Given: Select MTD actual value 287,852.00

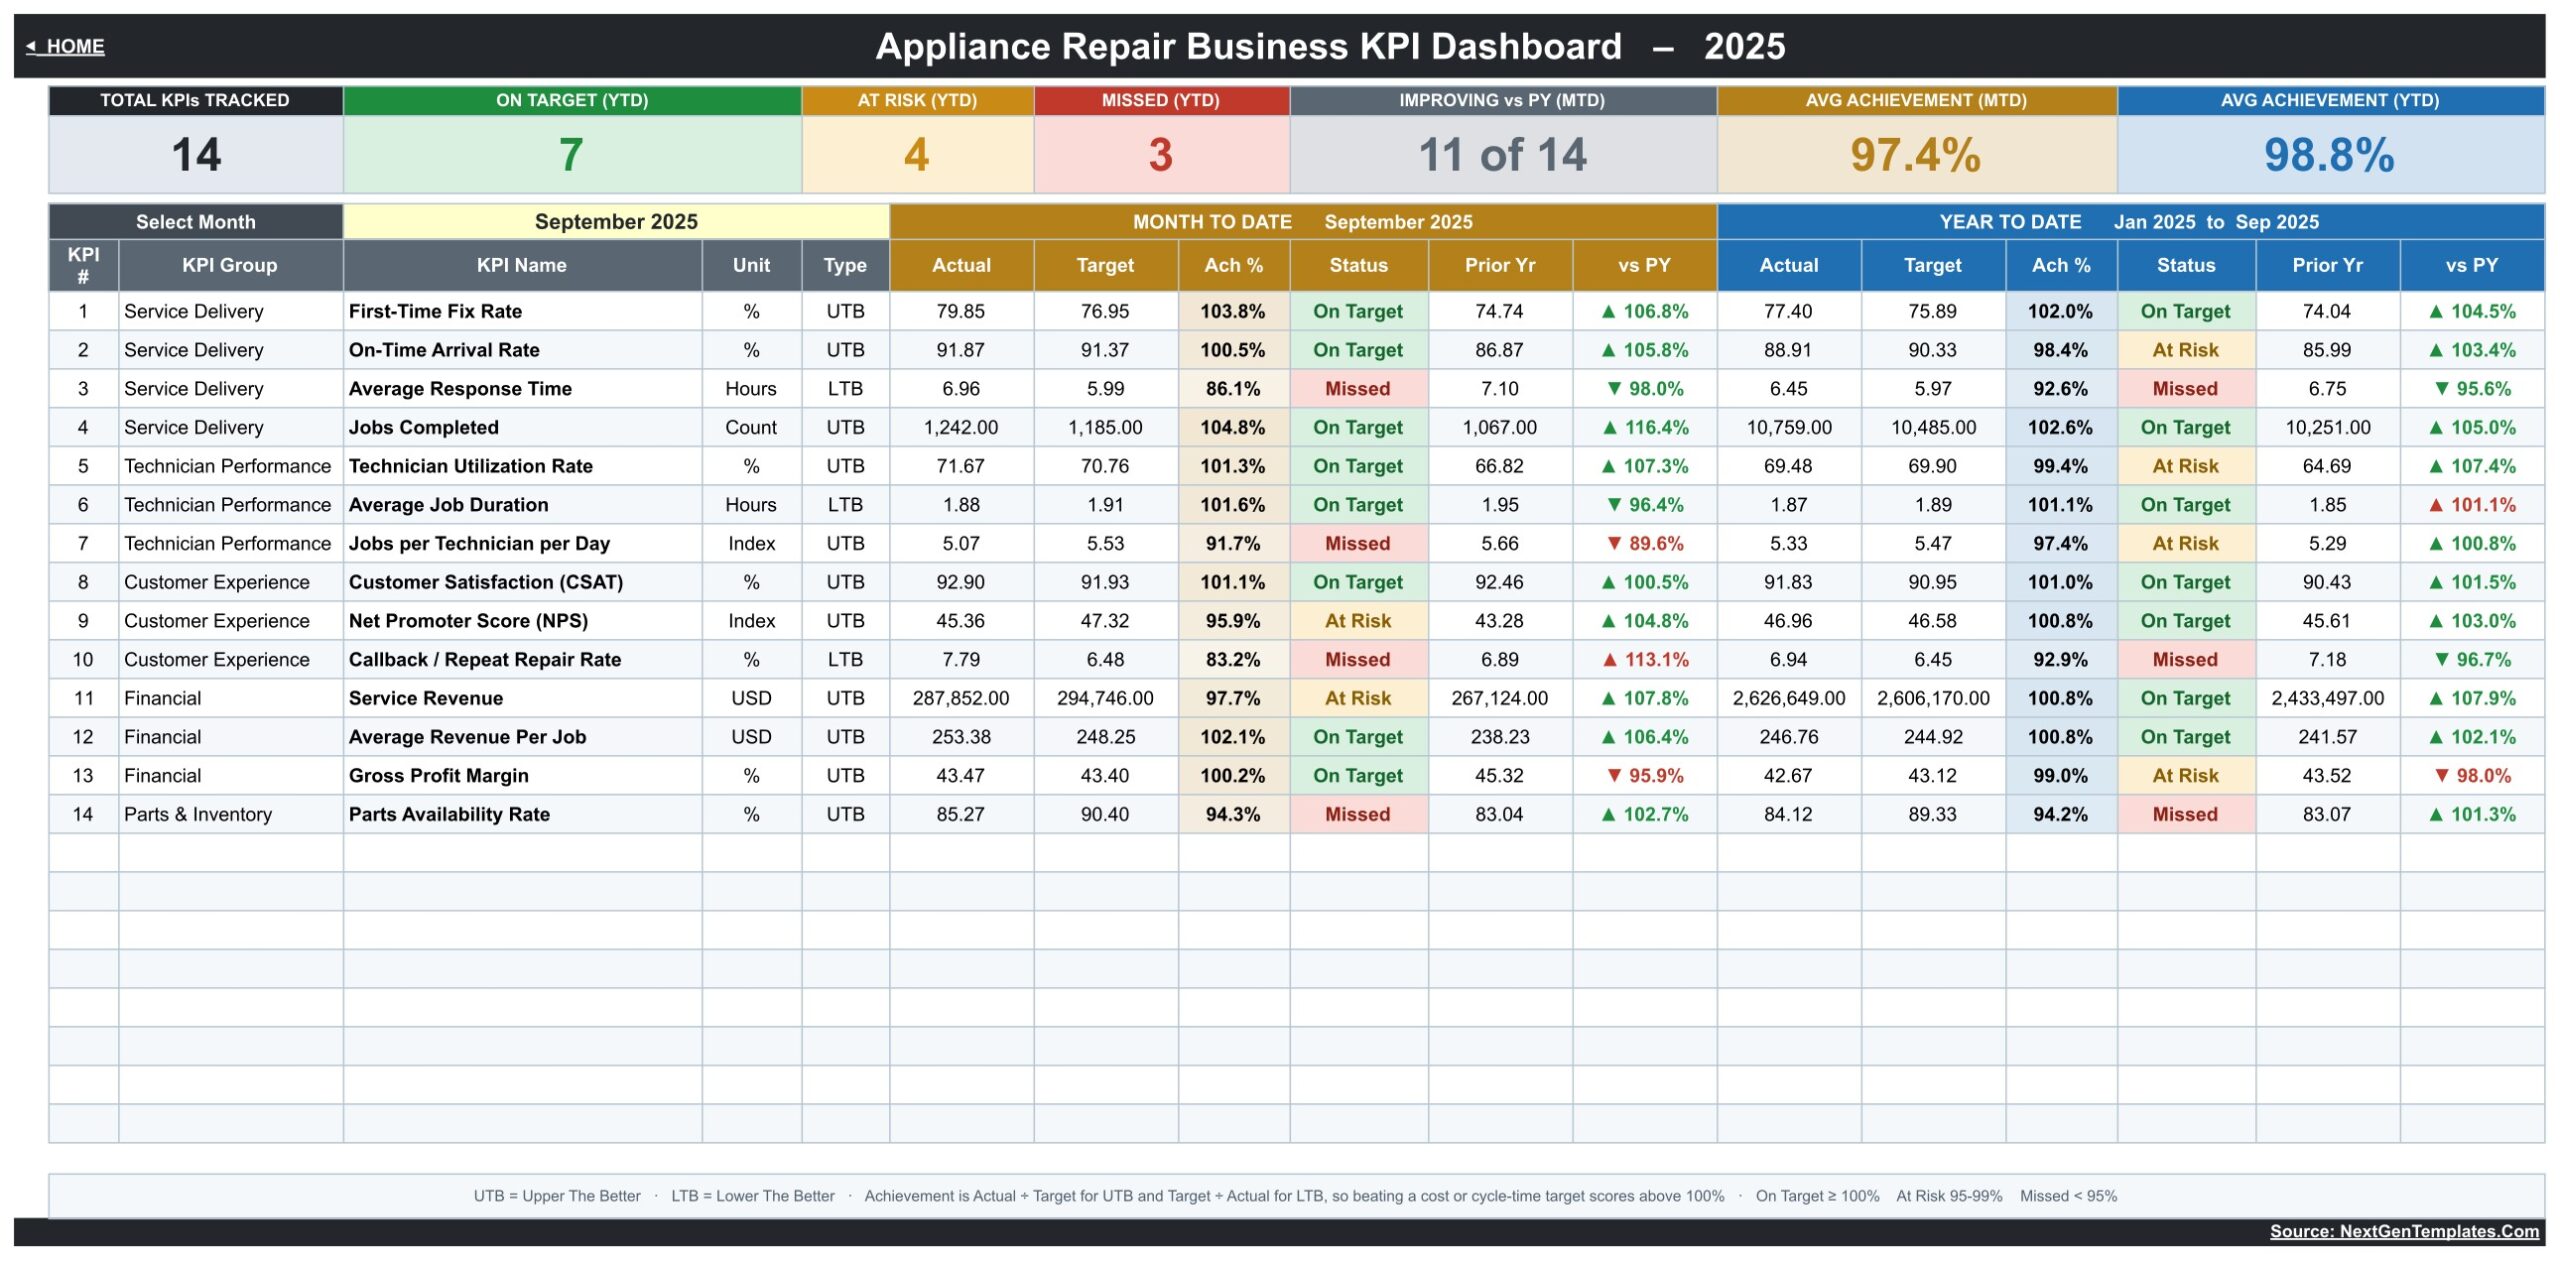Looking at the screenshot, I should [x=961, y=698].
